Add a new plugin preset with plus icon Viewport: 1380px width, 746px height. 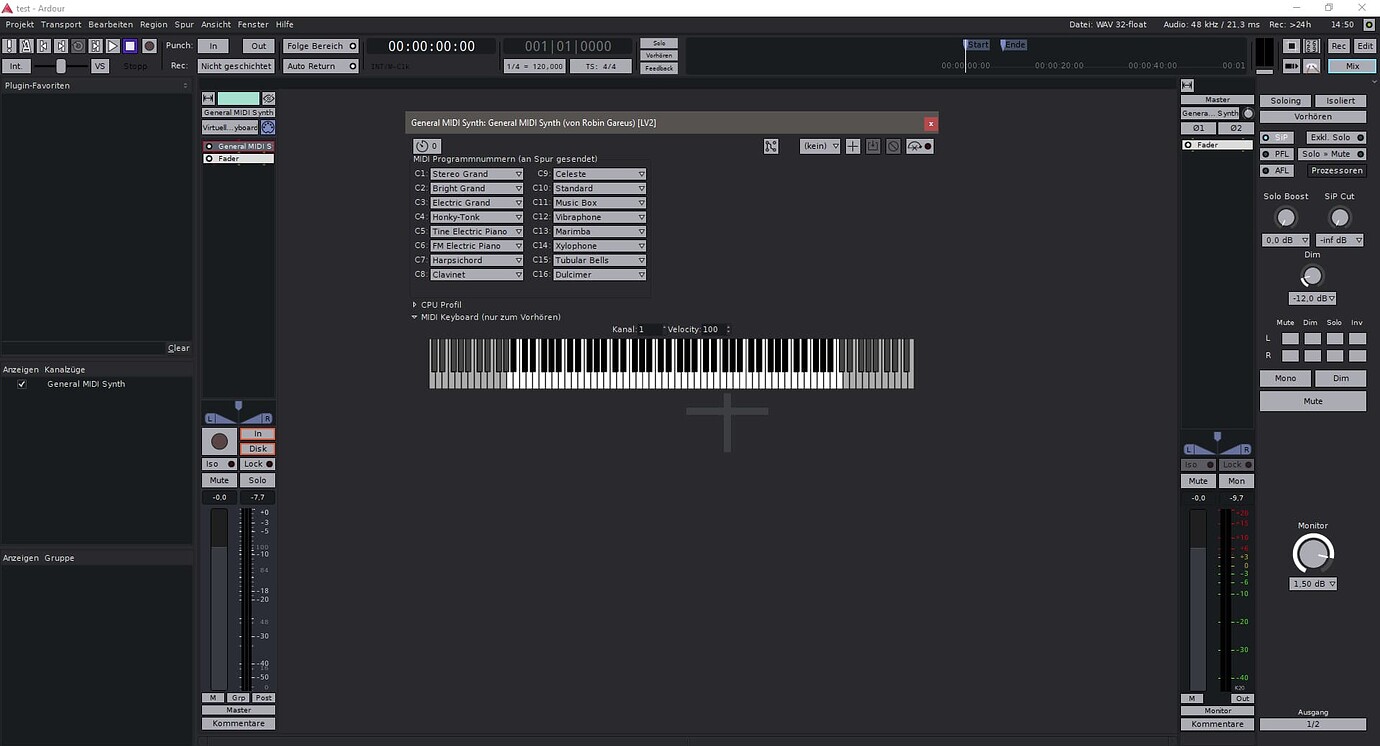pyautogui.click(x=853, y=146)
